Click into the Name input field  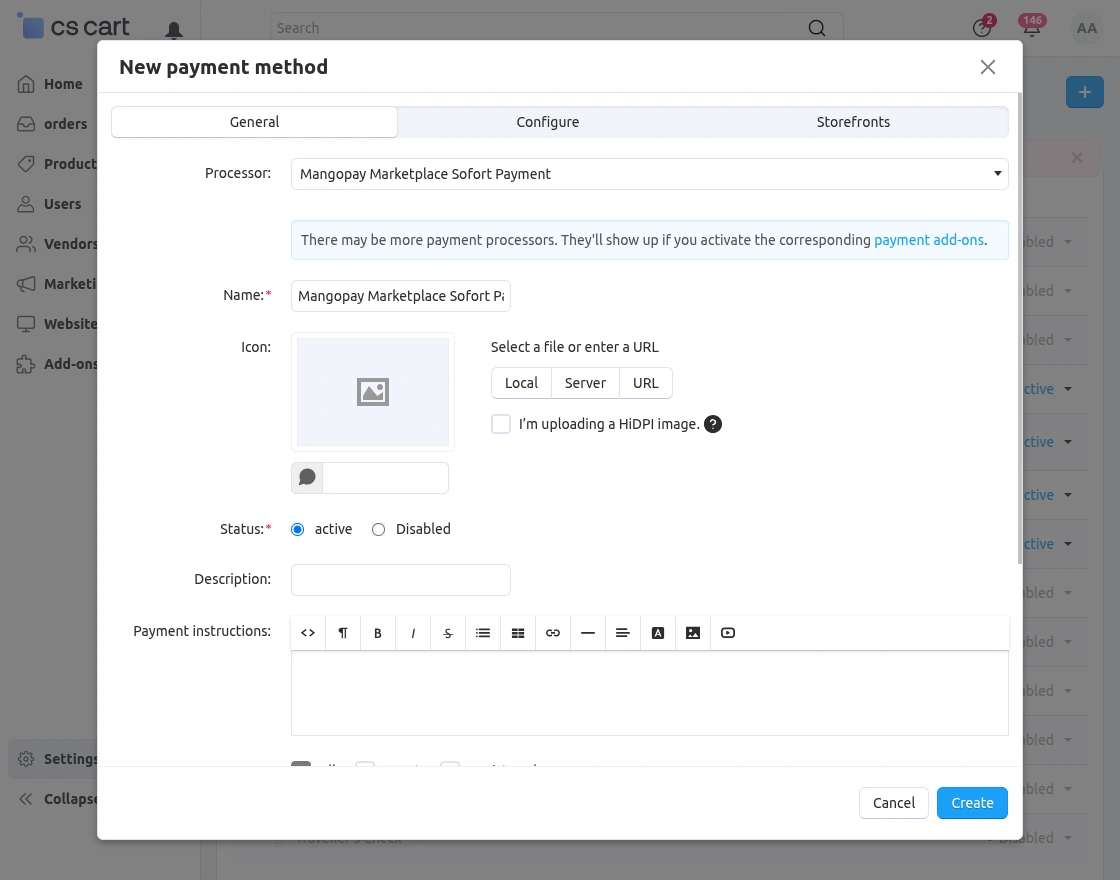(401, 296)
